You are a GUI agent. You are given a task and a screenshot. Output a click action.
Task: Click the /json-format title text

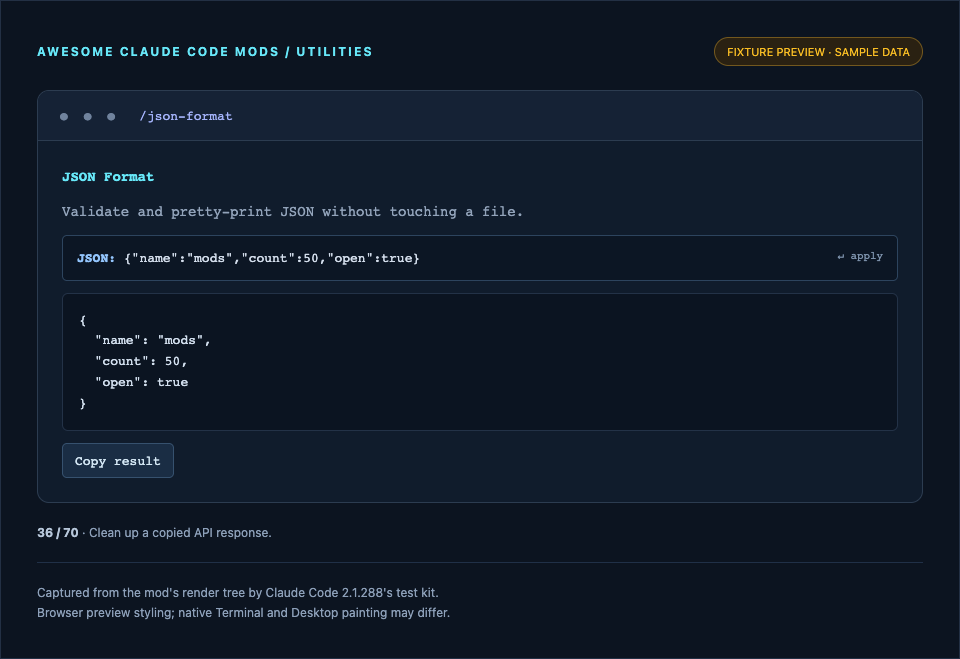pos(186,116)
